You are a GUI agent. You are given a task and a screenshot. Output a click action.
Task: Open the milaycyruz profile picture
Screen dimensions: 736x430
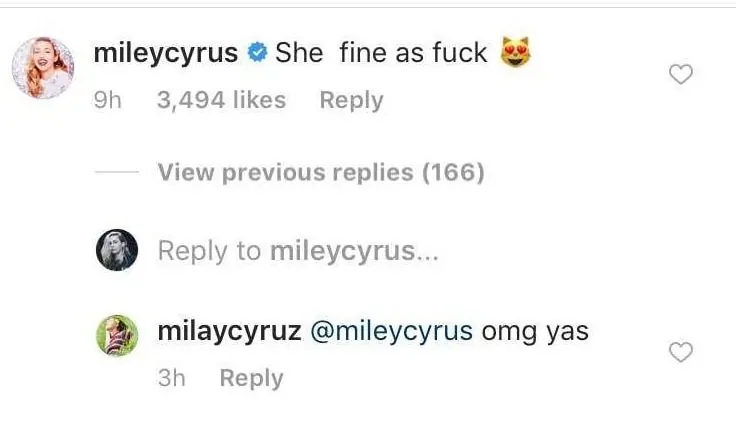116,335
